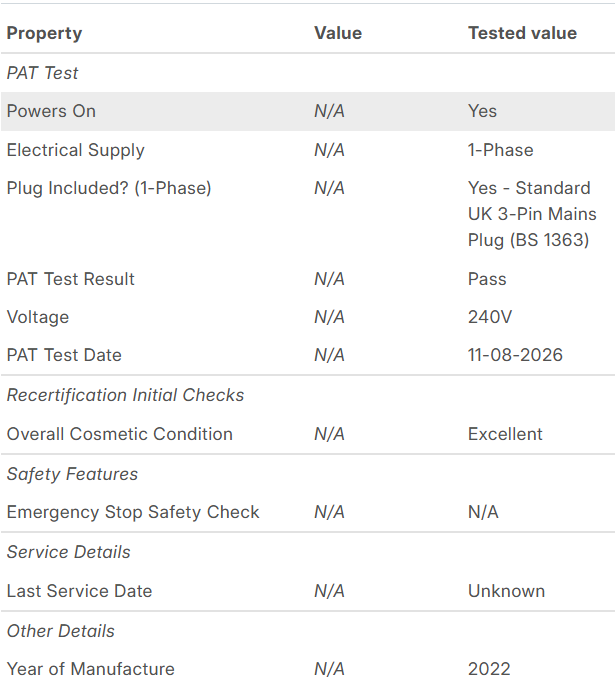Select the Plug Included? (1-Phase) label
The height and width of the screenshot is (695, 615).
[x=109, y=188]
